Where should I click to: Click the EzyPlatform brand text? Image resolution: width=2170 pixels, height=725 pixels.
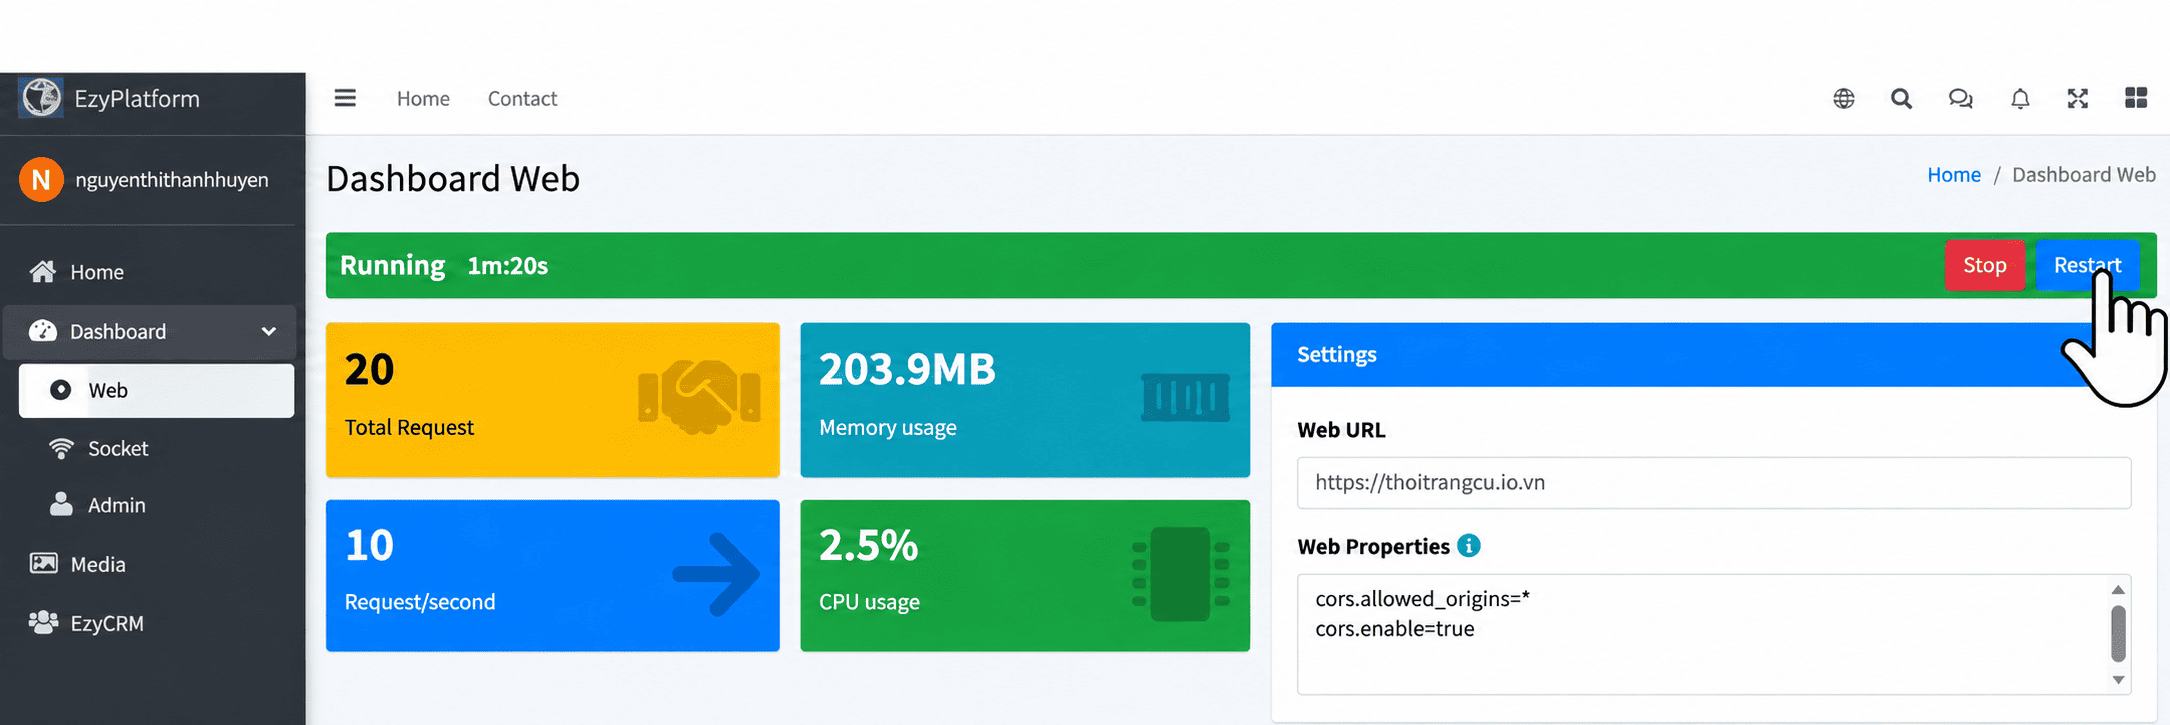pos(137,98)
